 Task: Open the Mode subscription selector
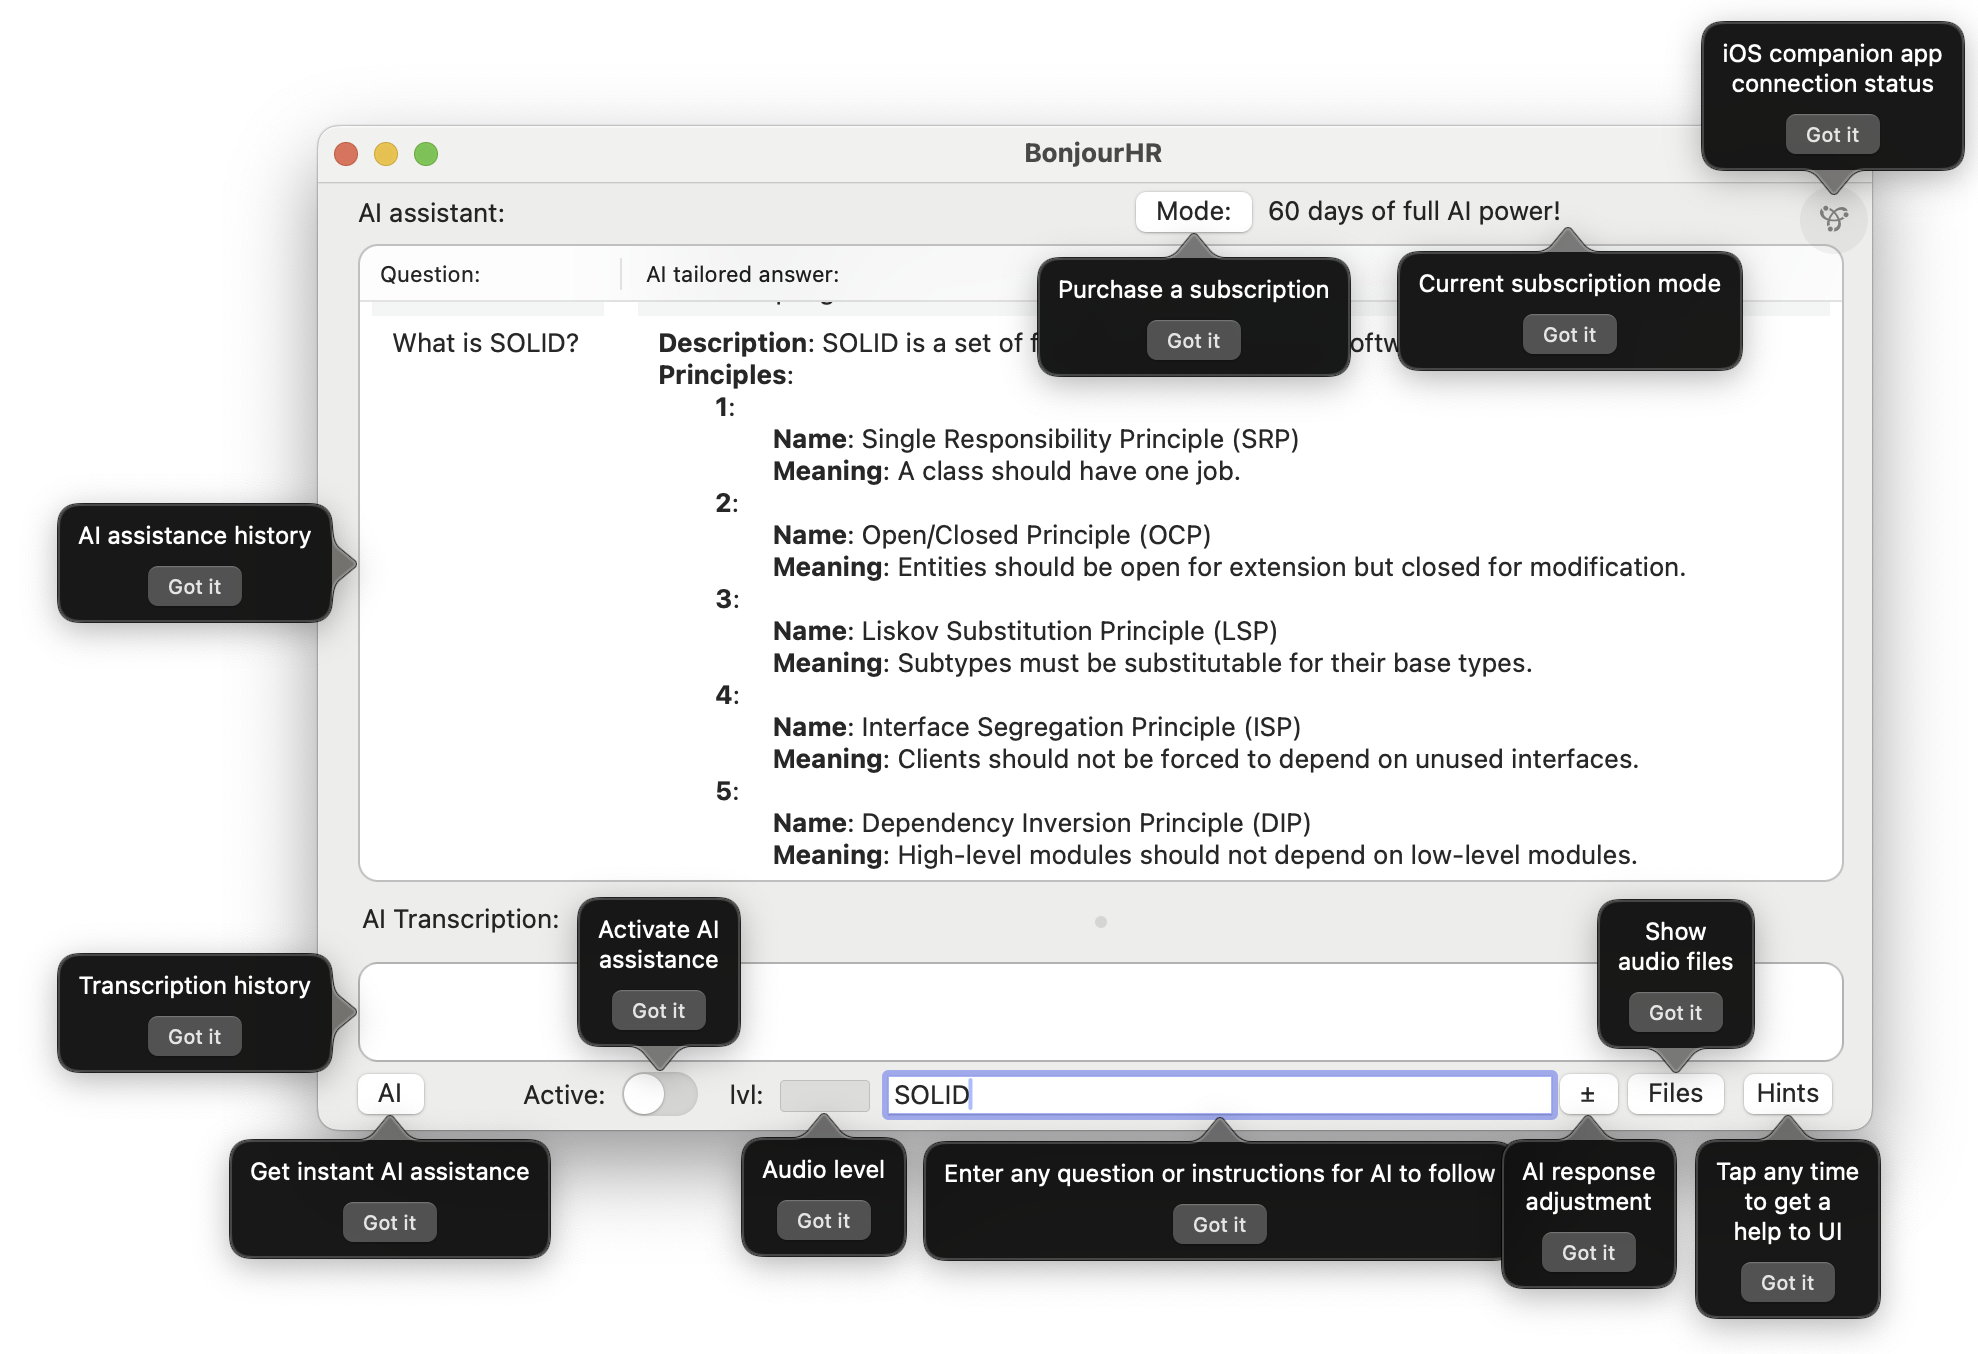click(1192, 211)
